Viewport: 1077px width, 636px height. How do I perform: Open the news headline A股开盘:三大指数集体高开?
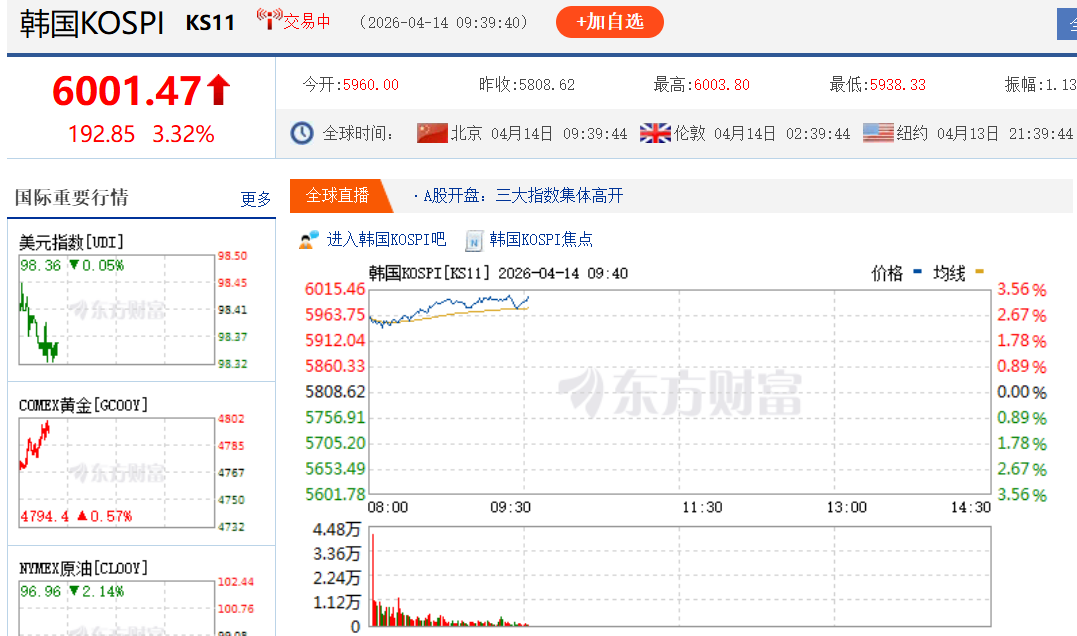pos(523,196)
